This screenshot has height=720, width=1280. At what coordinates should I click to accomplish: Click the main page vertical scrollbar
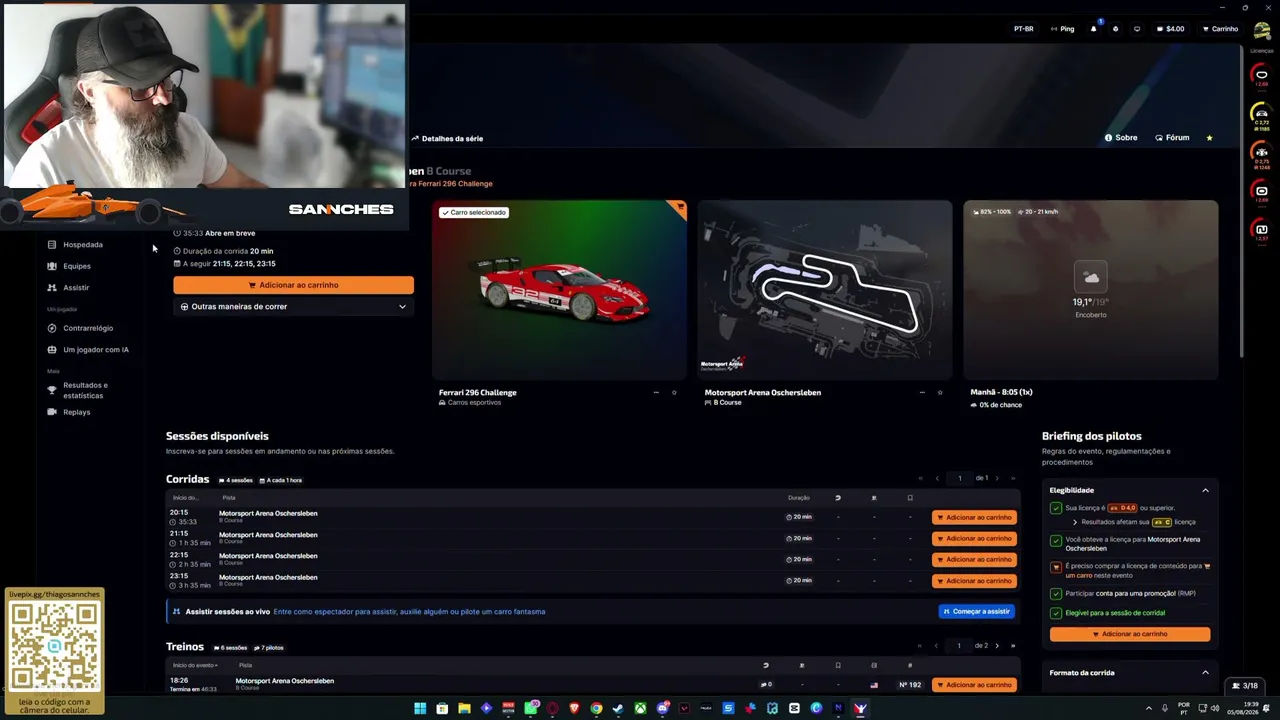point(1242,200)
